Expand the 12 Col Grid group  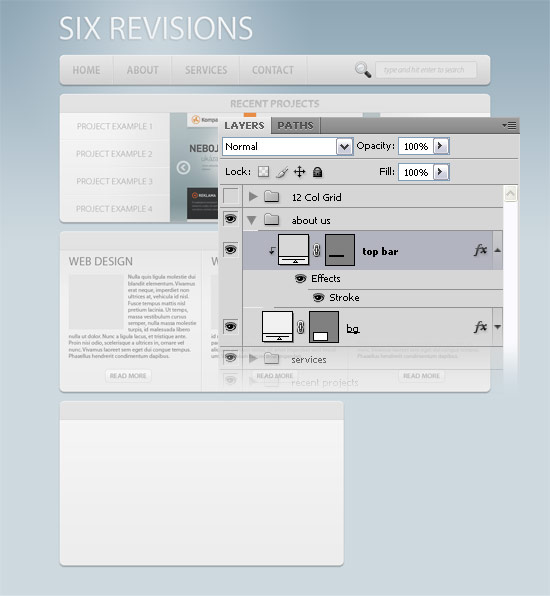253,197
